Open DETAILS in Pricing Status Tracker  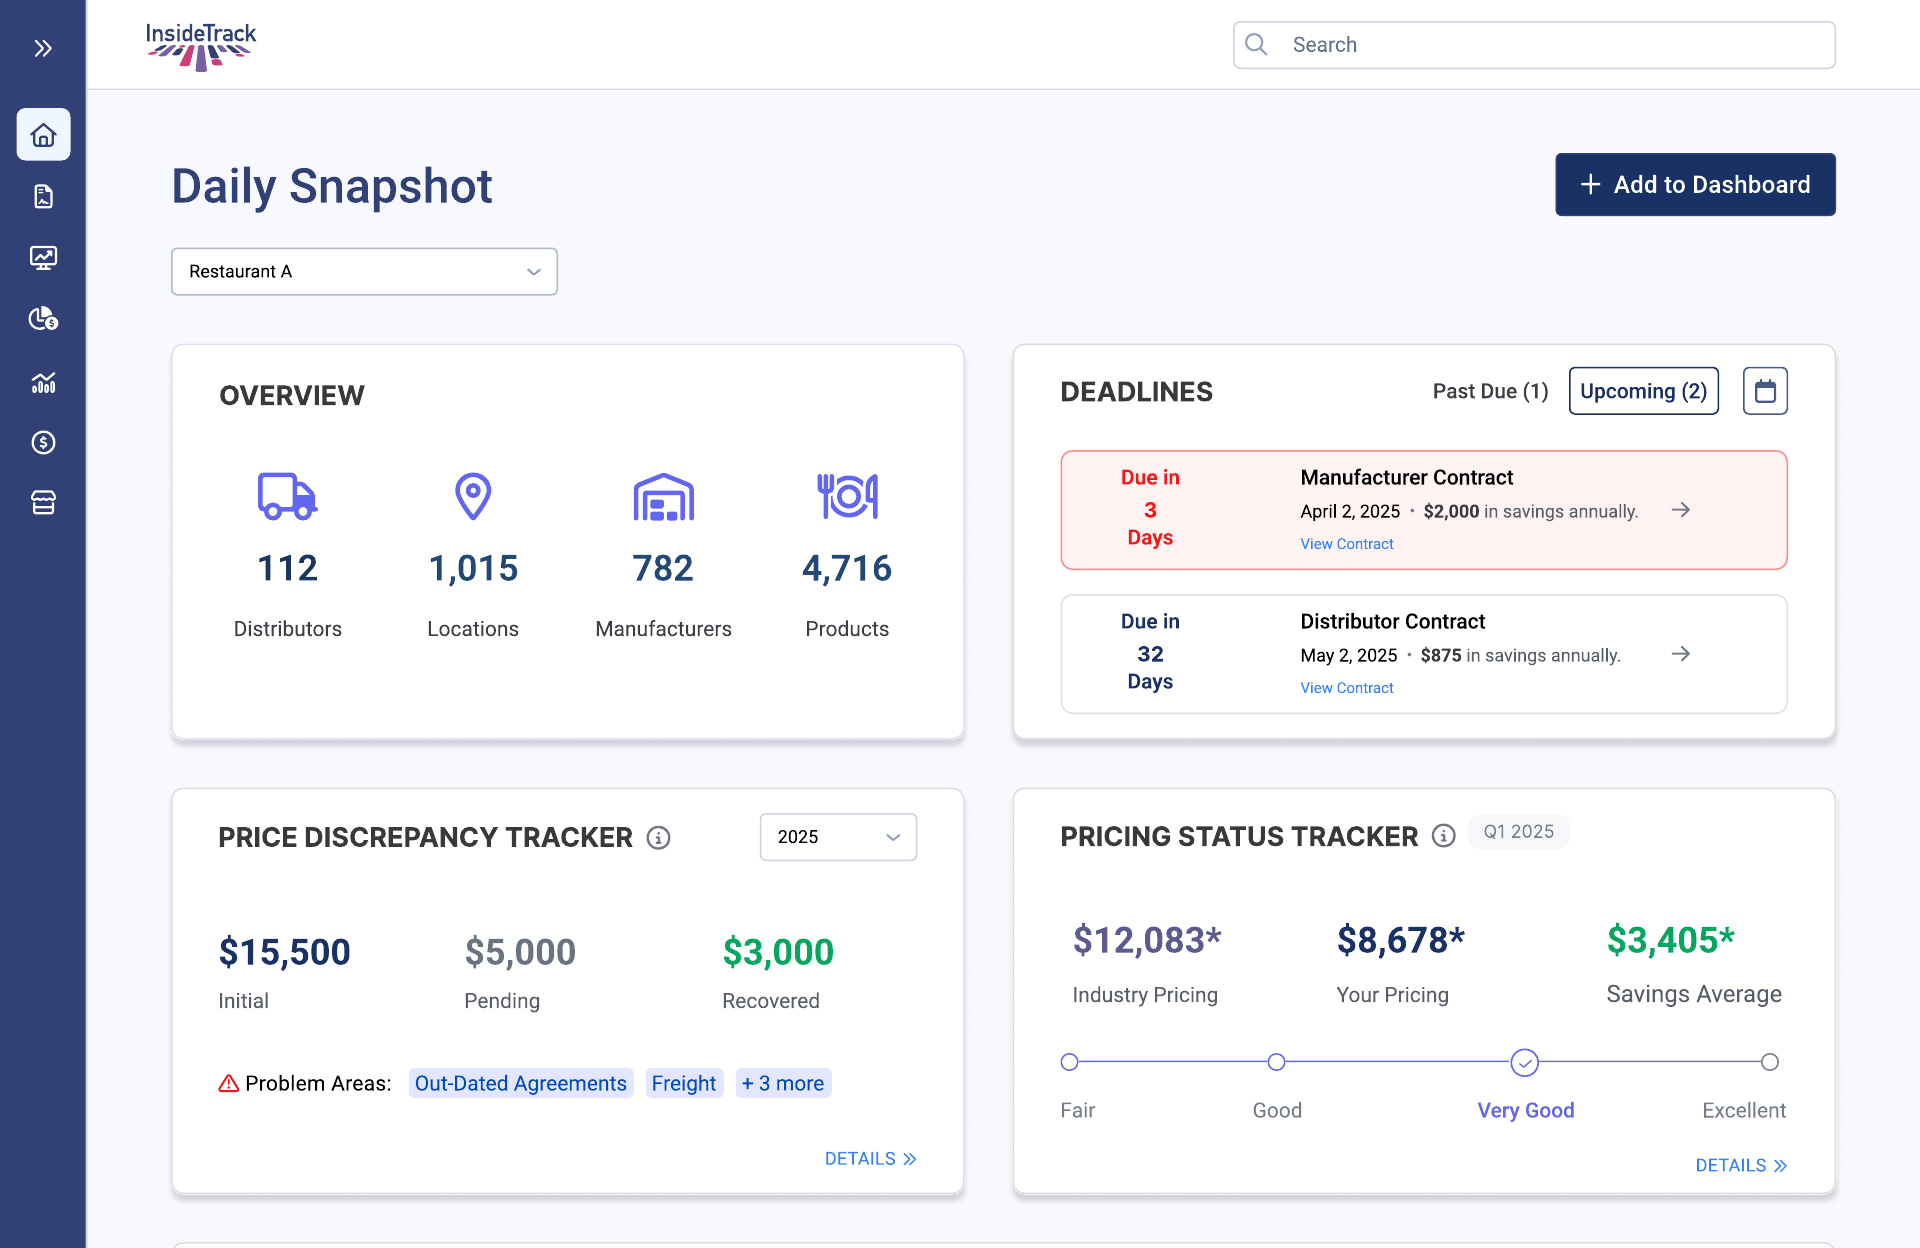click(1741, 1165)
